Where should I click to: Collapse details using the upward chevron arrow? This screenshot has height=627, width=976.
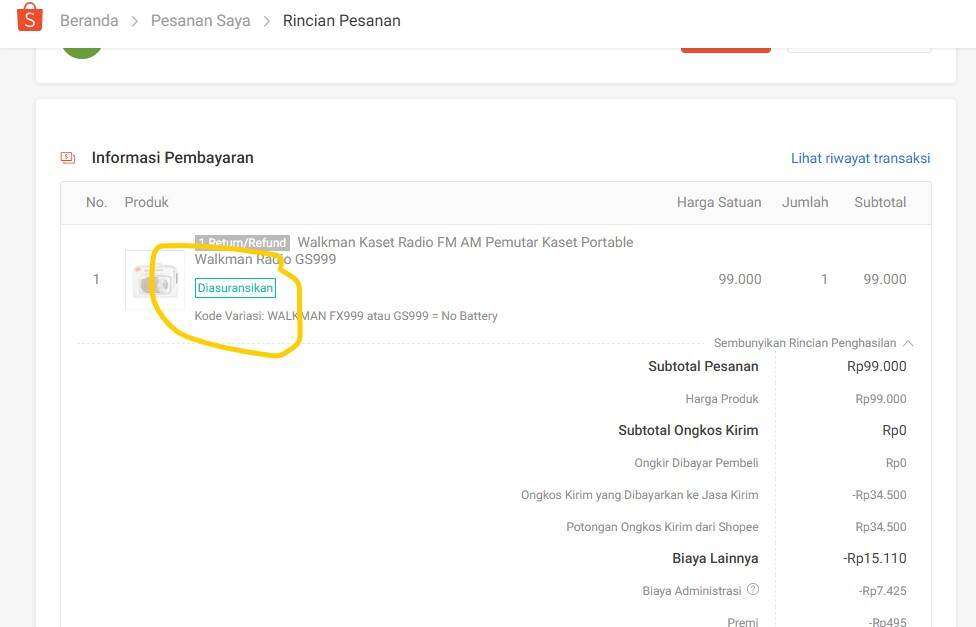908,343
